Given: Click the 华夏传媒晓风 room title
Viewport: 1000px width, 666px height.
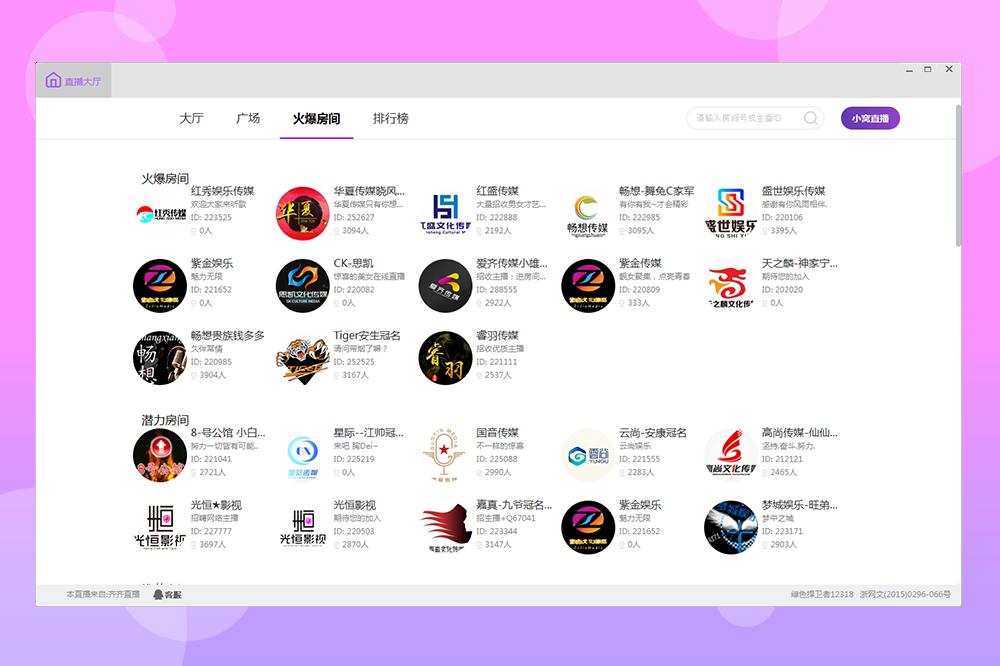Looking at the screenshot, I should (x=369, y=191).
